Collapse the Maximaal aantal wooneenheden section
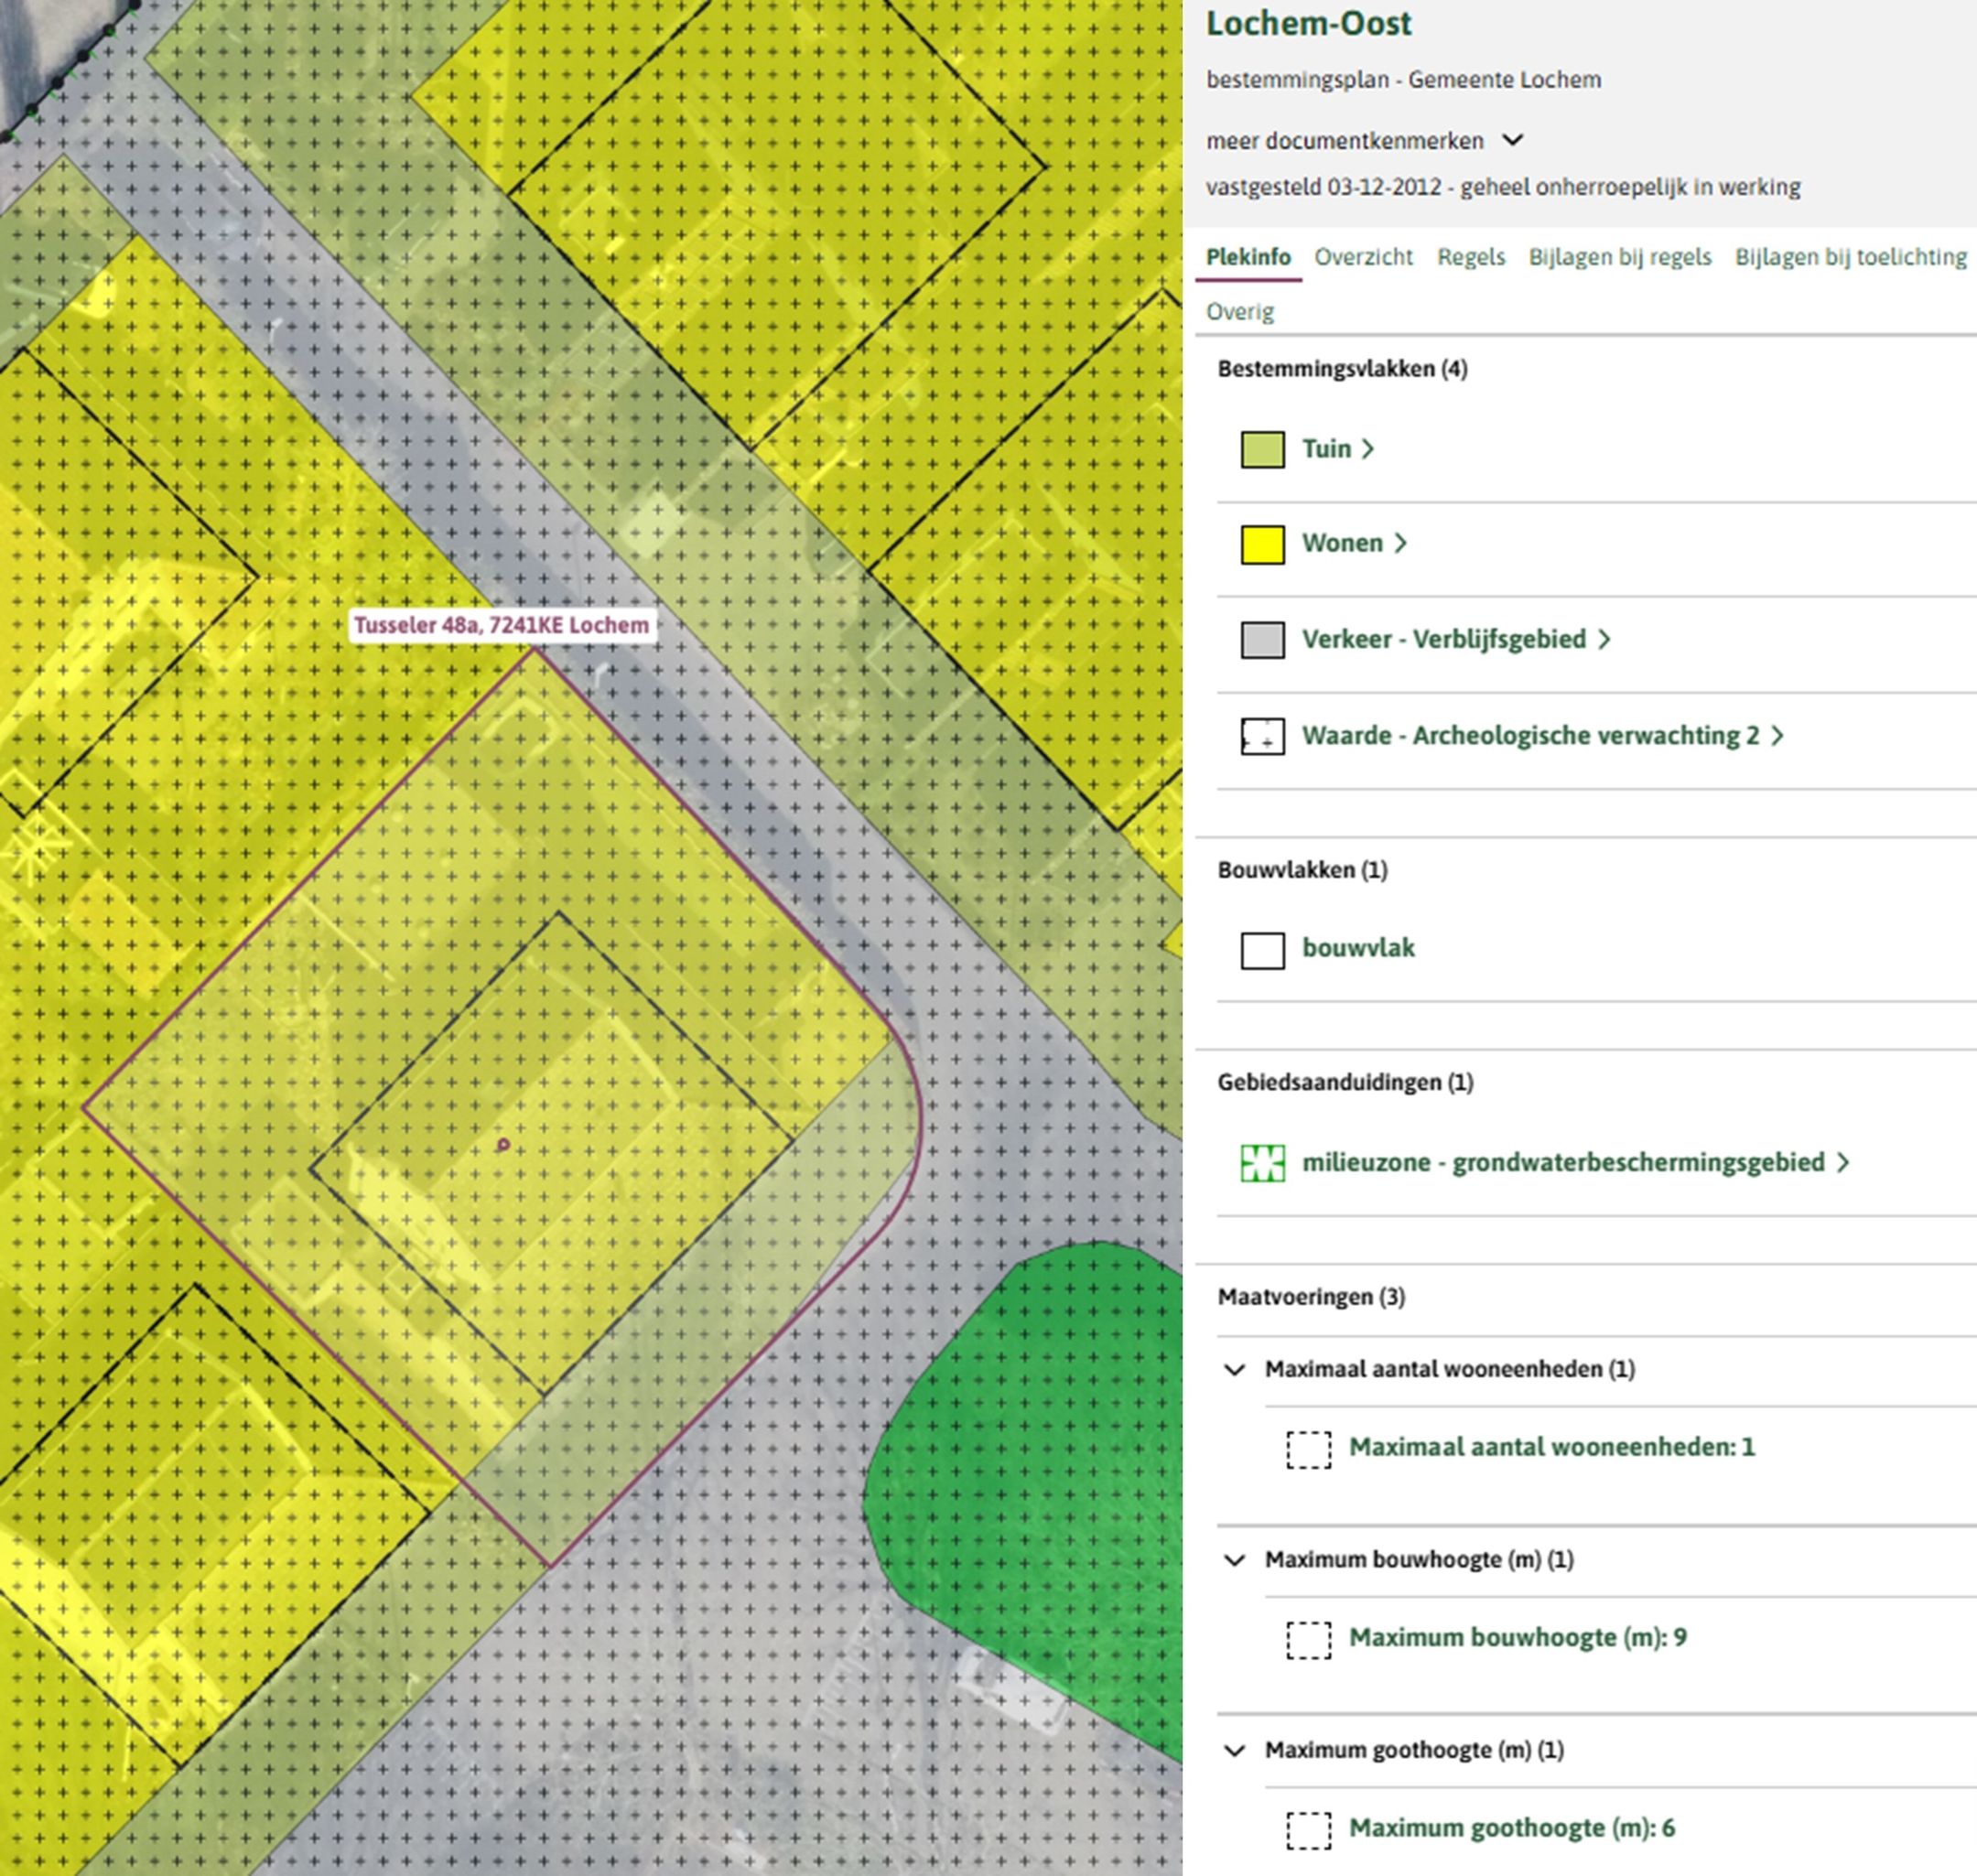 pyautogui.click(x=1235, y=1370)
